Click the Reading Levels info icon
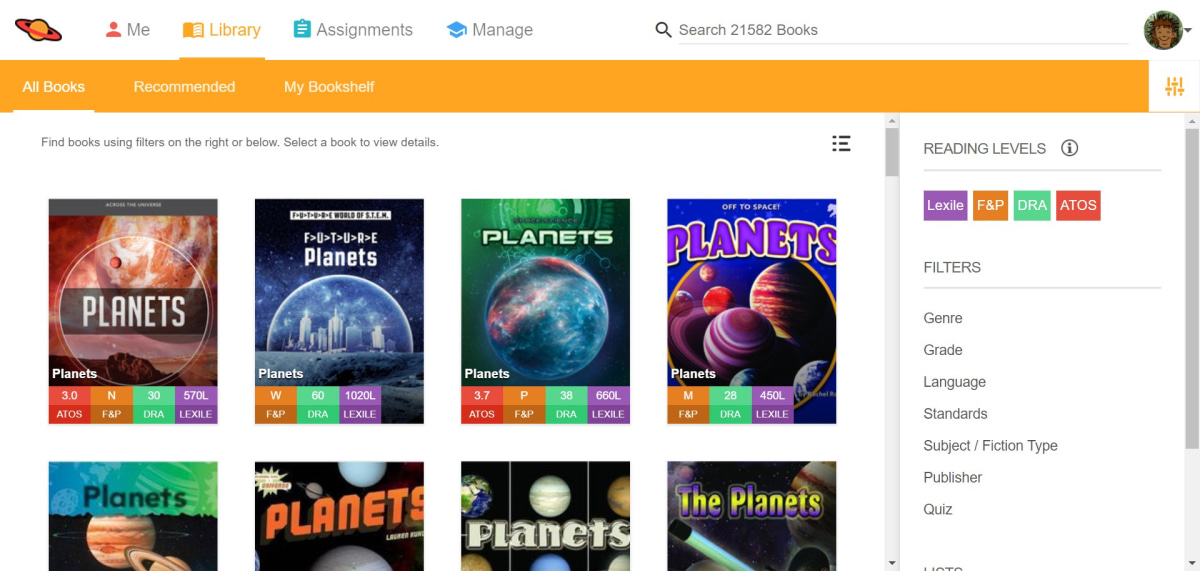This screenshot has height=571, width=1200. tap(1069, 148)
